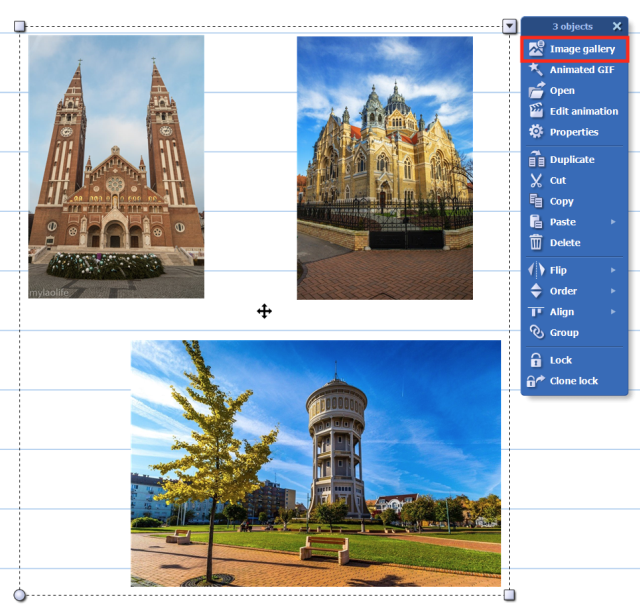The image size is (640, 615).
Task: Click the Cut scissors icon
Action: (536, 181)
